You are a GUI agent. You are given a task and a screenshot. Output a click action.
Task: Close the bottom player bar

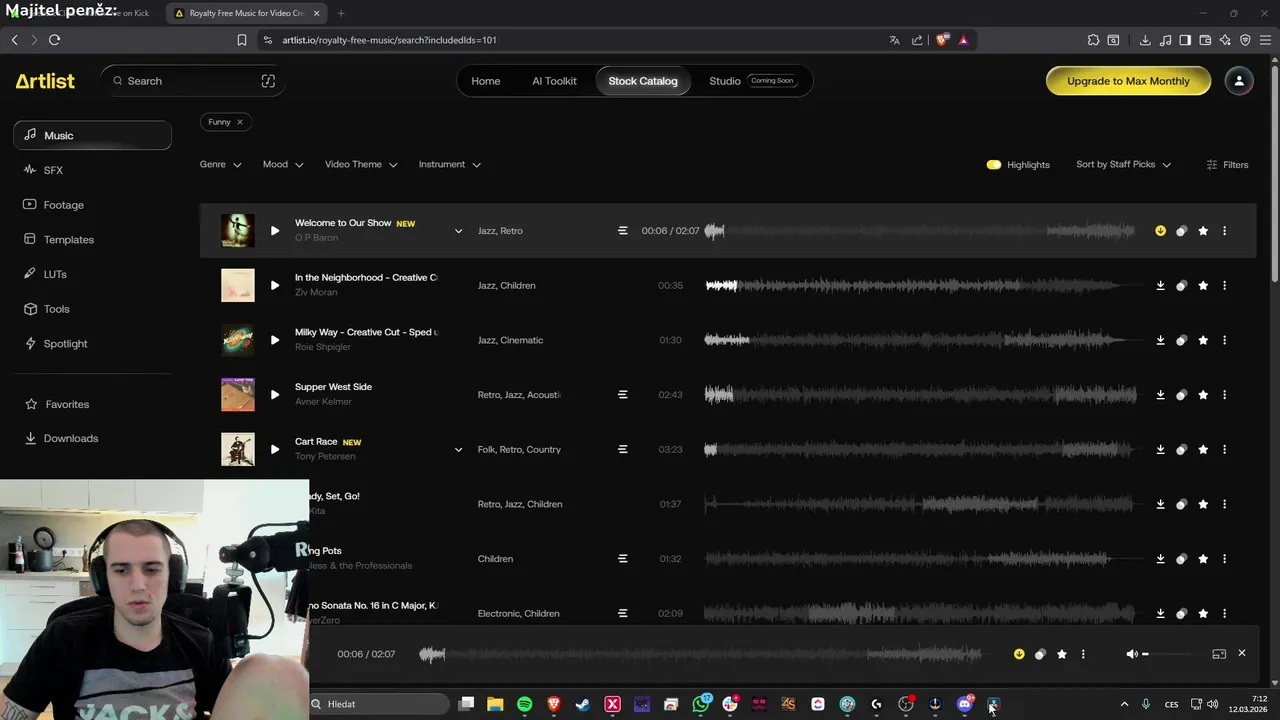(1242, 653)
